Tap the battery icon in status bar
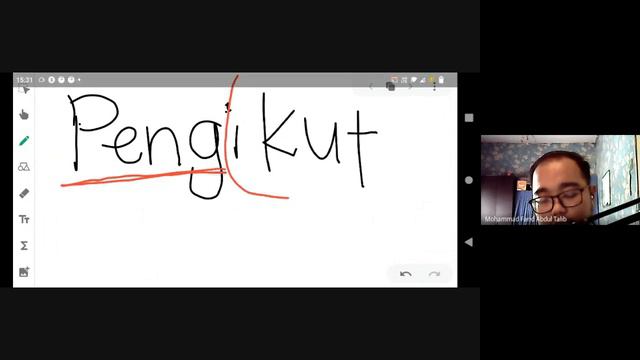The height and width of the screenshot is (360, 640). pyautogui.click(x=441, y=80)
